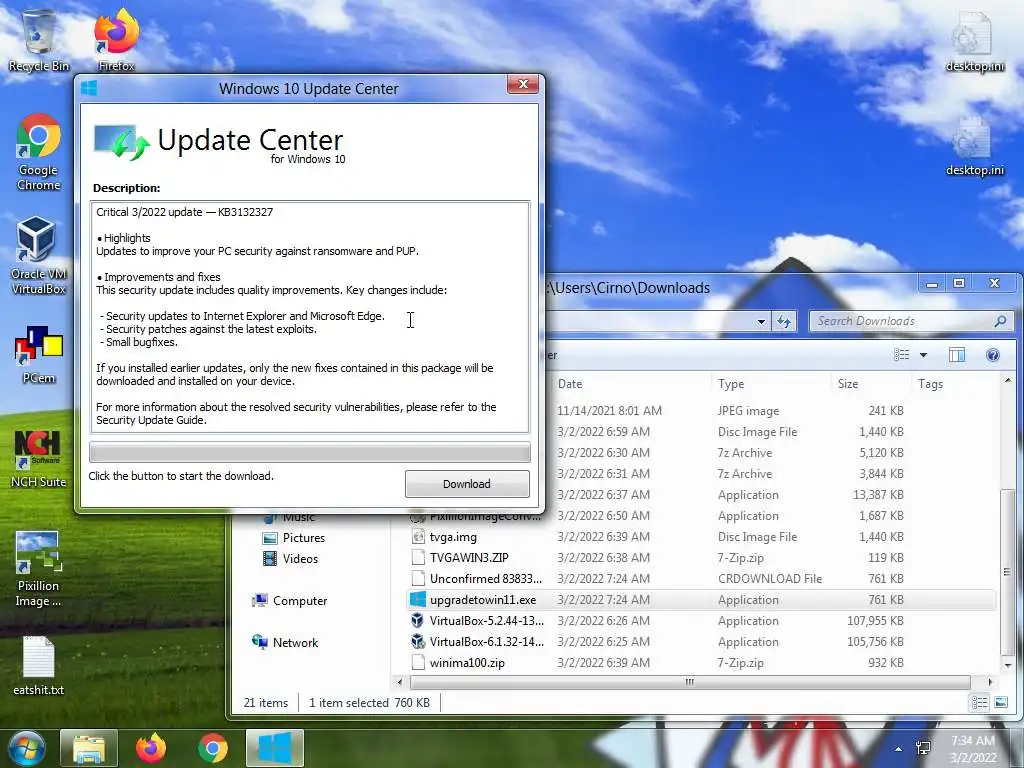
Task: Open the Recycle Bin desktop icon
Action: pos(39,39)
